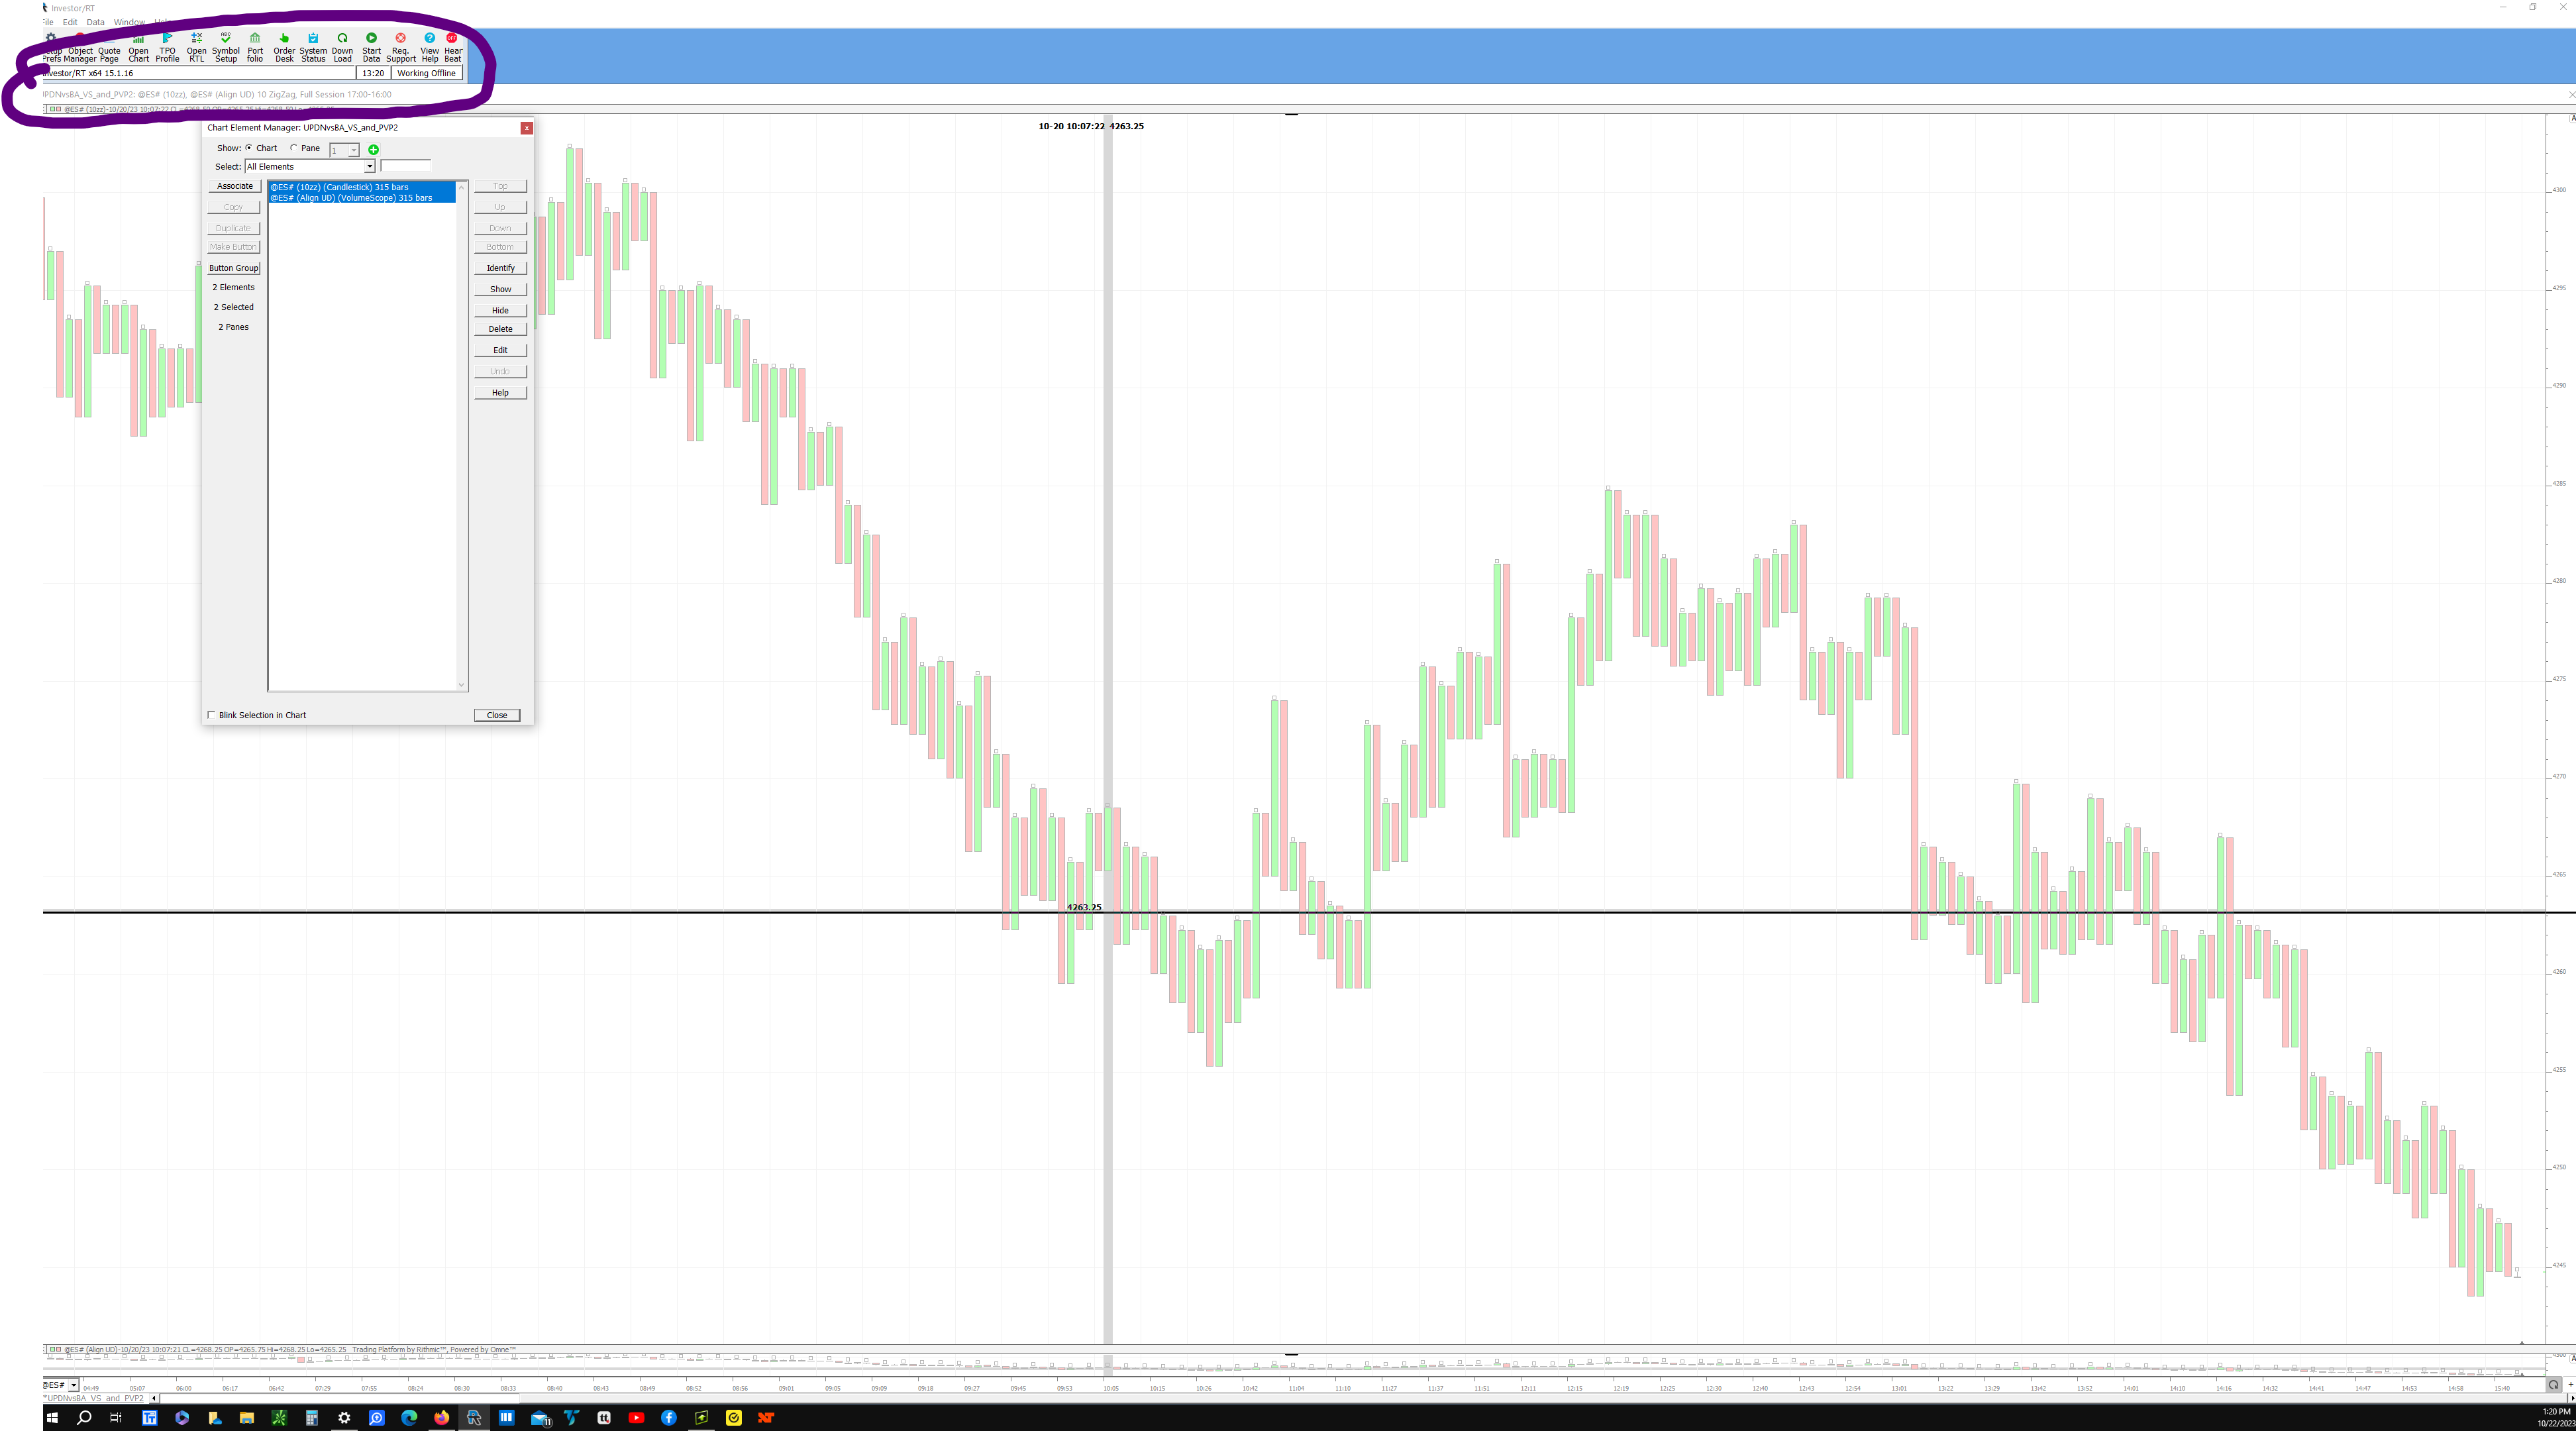Click the Identify button

[500, 268]
